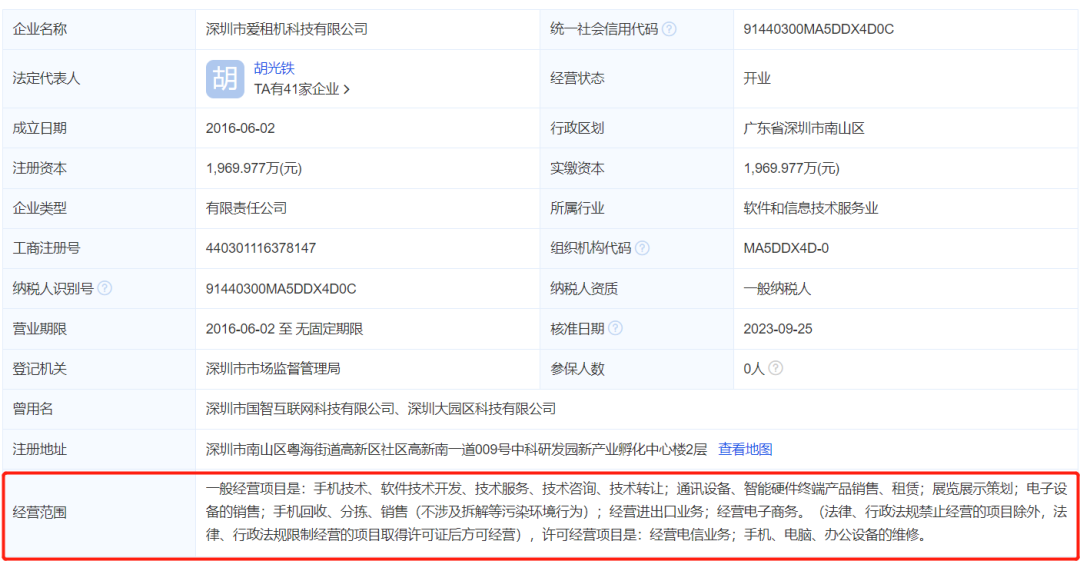Click the blue 胡 avatar icon
Viewport: 1080px width, 561px height.
[225, 79]
